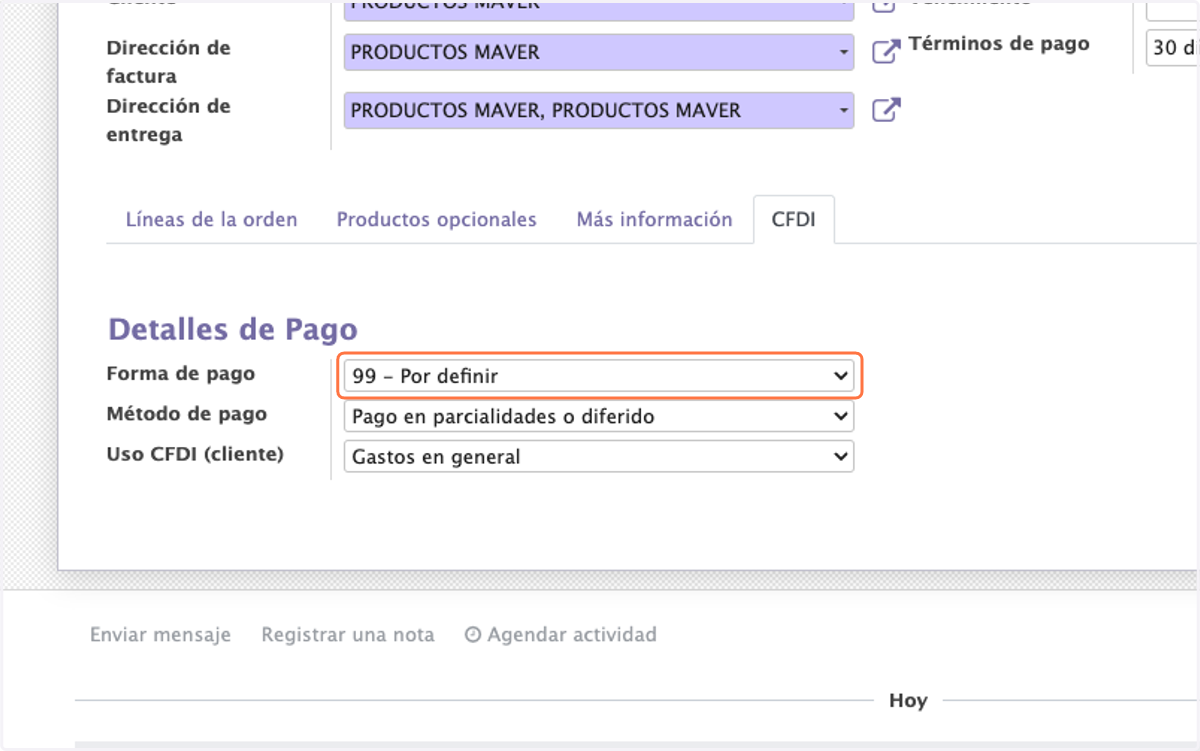Open the Método de pago dropdown

(599, 416)
